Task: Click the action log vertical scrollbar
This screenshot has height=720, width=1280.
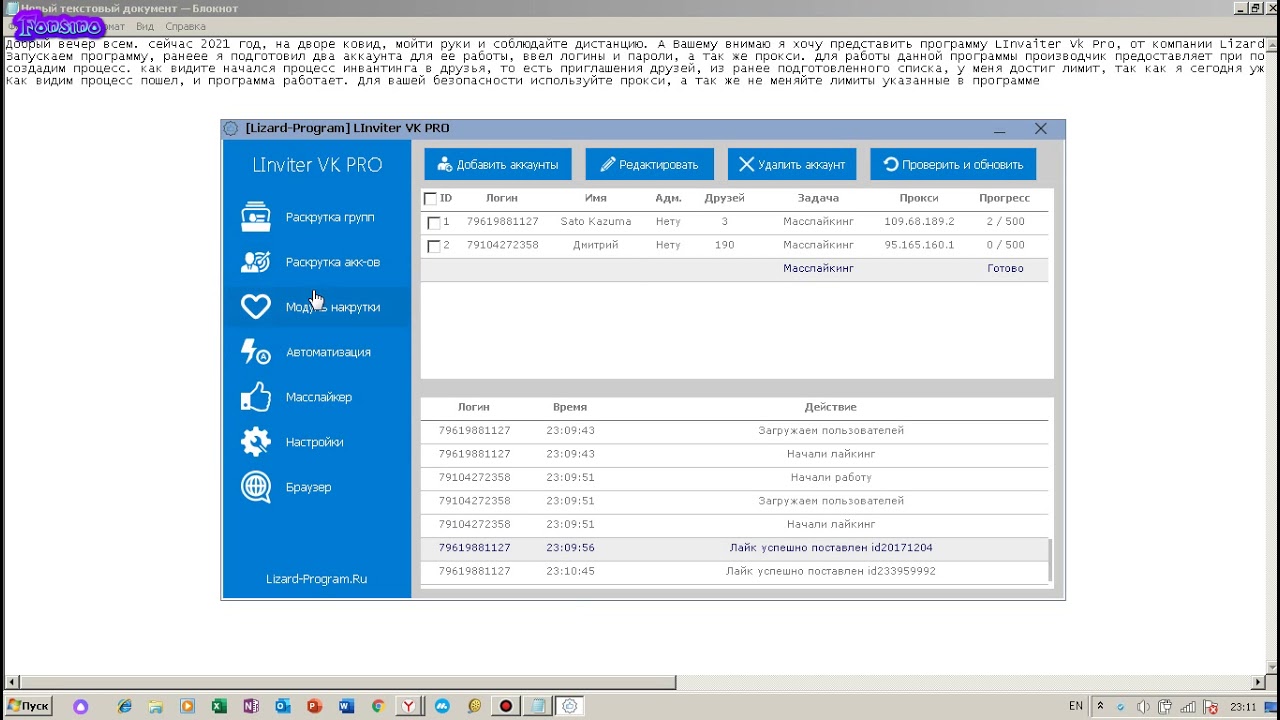Action: tap(1050, 560)
